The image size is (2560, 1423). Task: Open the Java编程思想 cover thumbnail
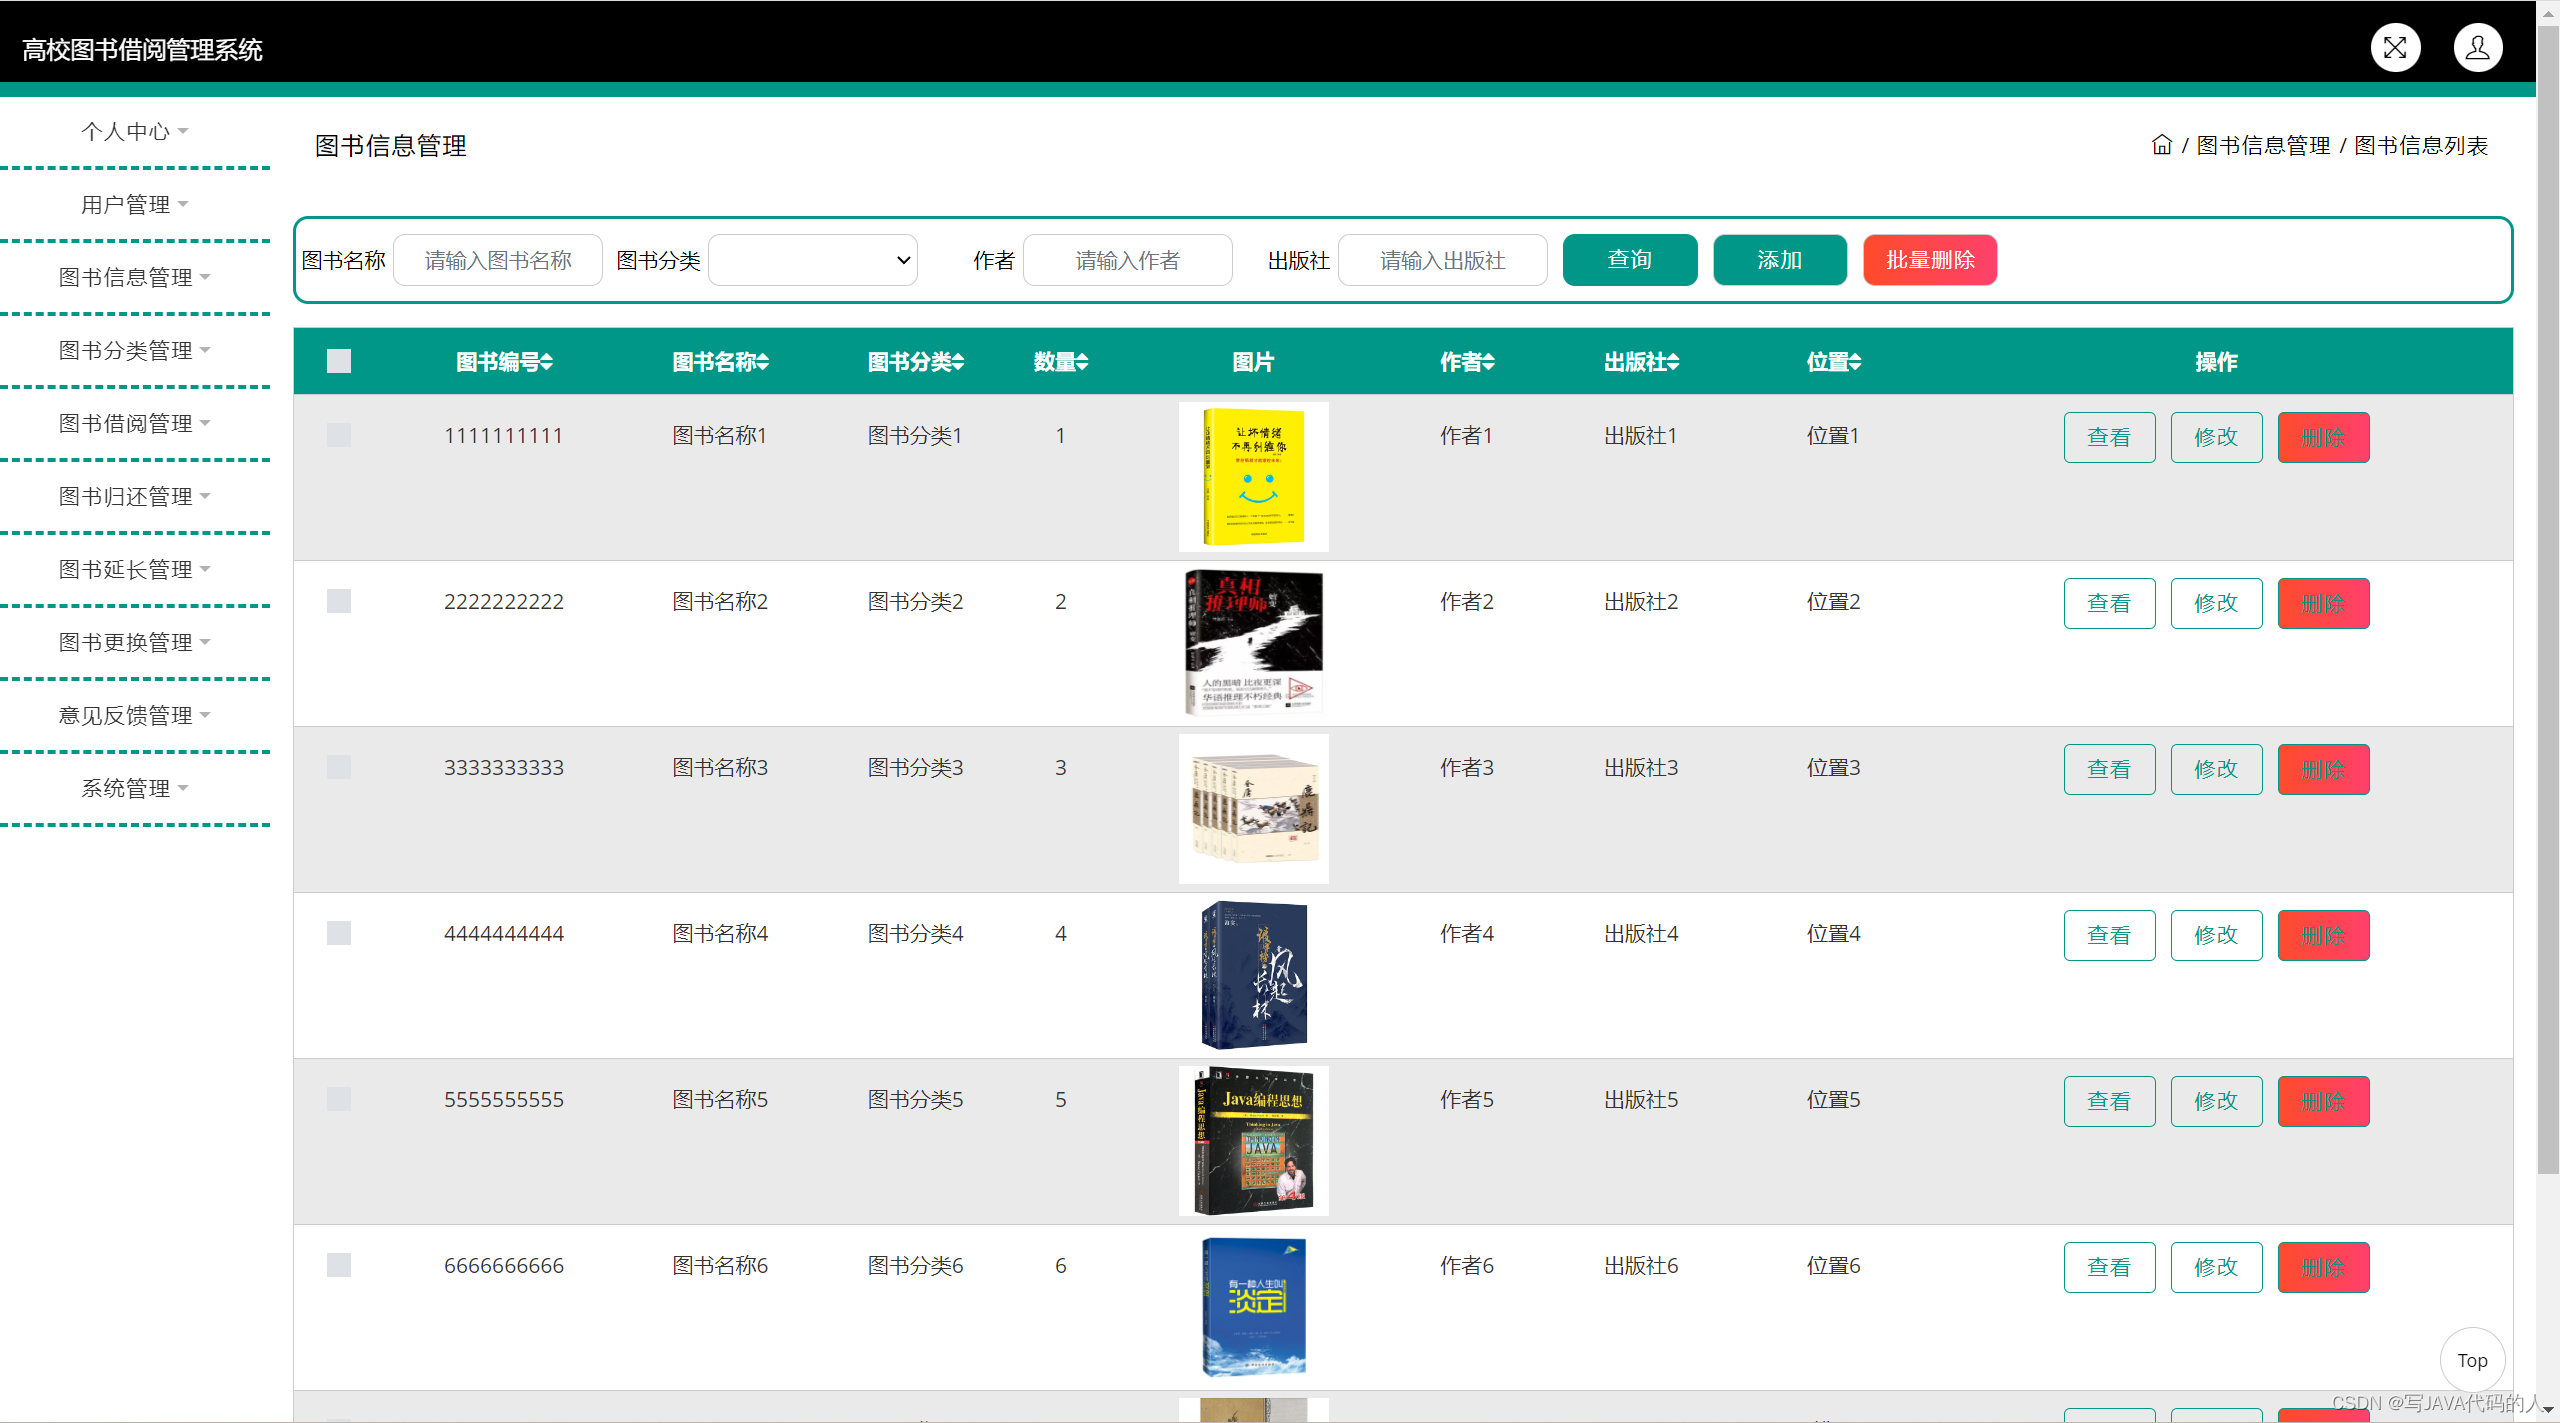(1254, 1141)
